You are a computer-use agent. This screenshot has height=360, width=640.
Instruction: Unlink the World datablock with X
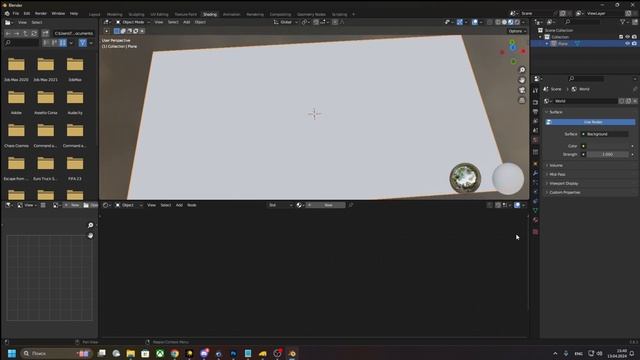[x=635, y=101]
